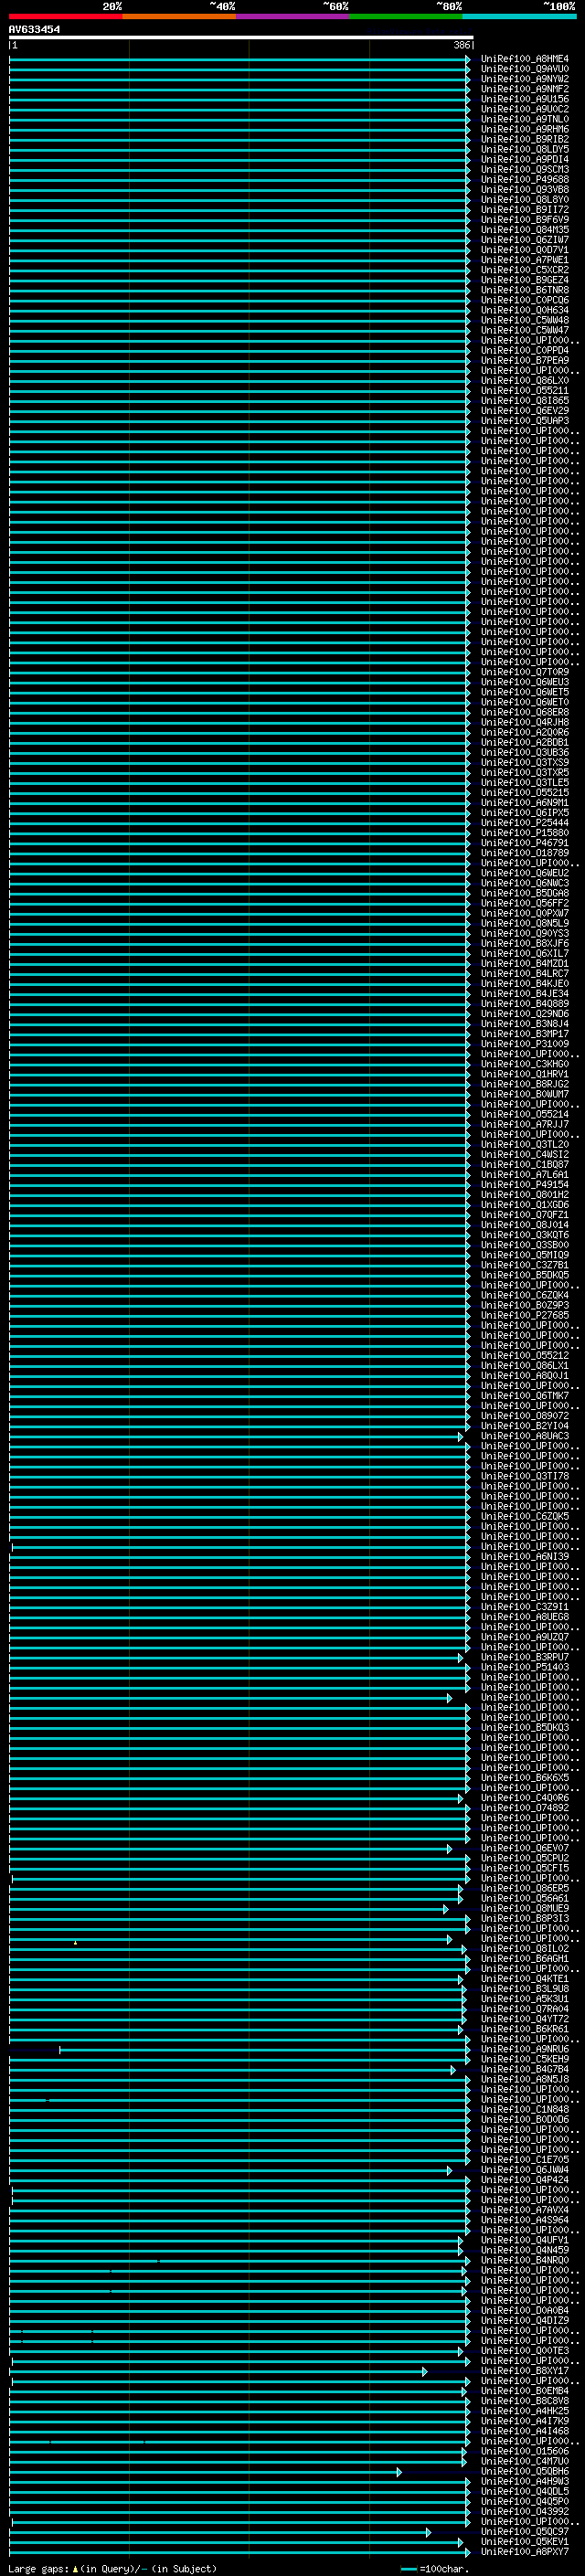Select label UniRef100_Q84M35
The width and height of the screenshot is (585, 2576).
[524, 230]
